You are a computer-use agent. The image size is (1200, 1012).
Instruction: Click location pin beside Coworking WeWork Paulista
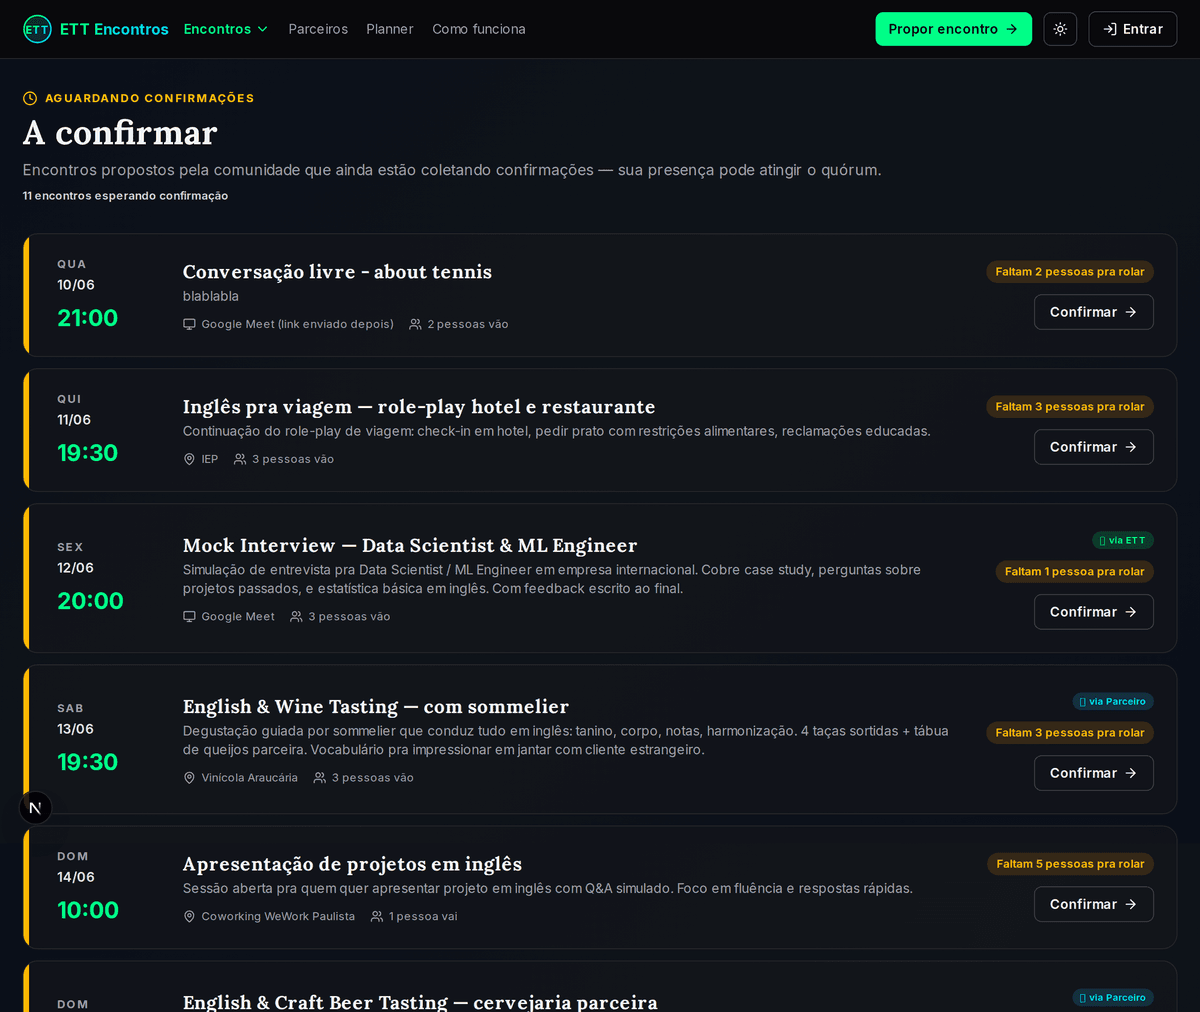click(x=189, y=917)
